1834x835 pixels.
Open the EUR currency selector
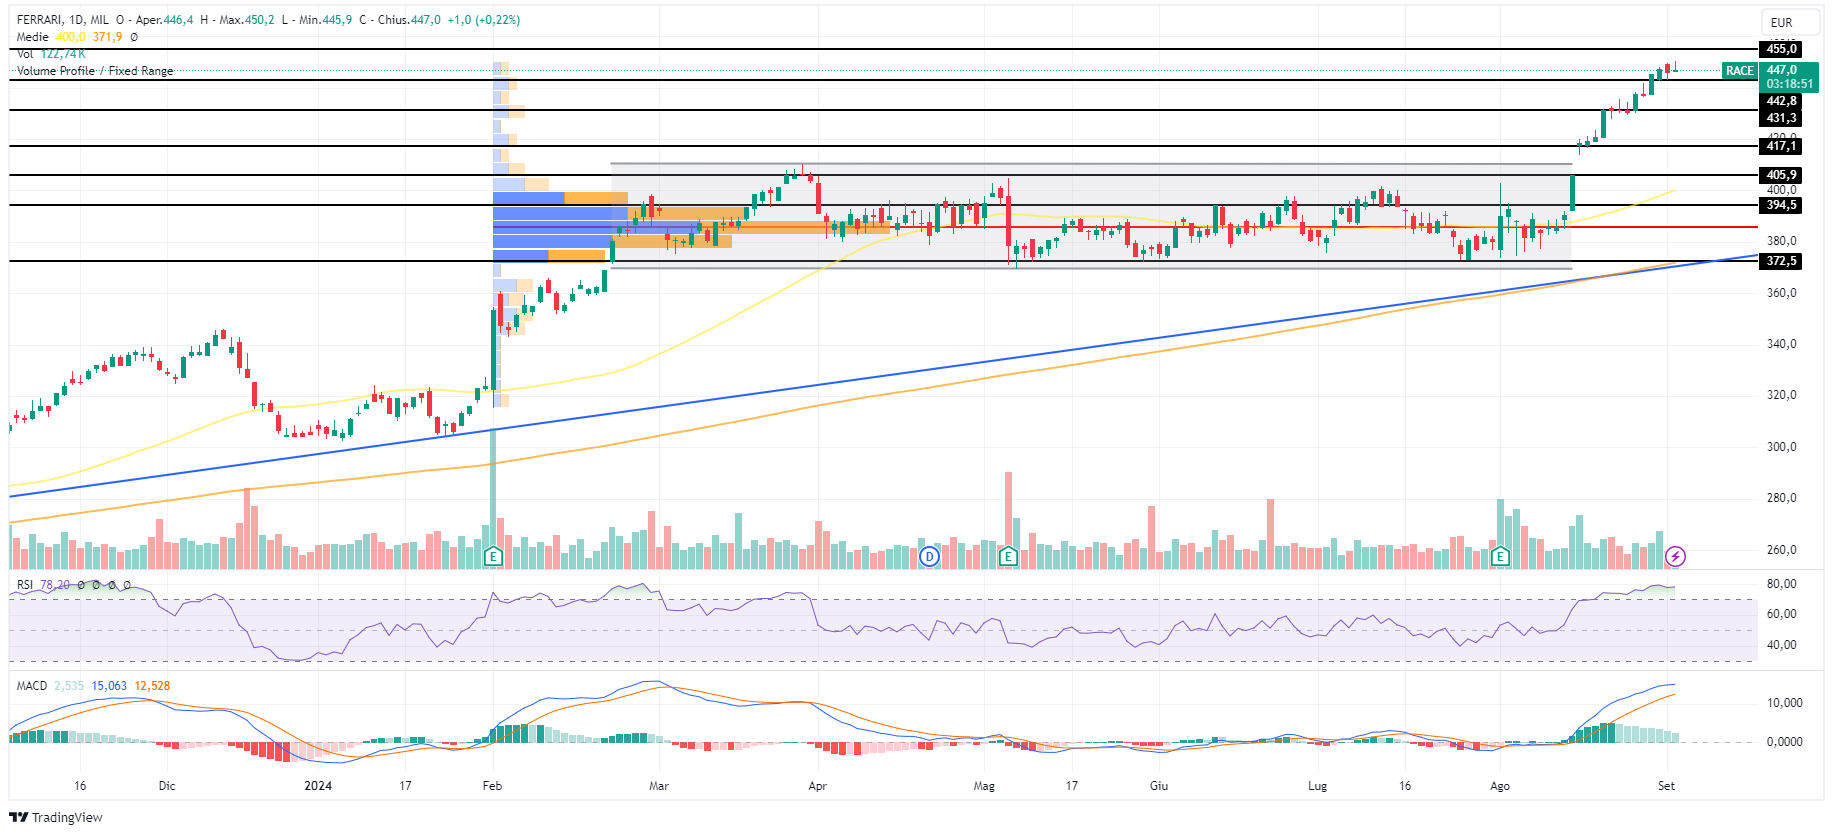[x=1781, y=22]
